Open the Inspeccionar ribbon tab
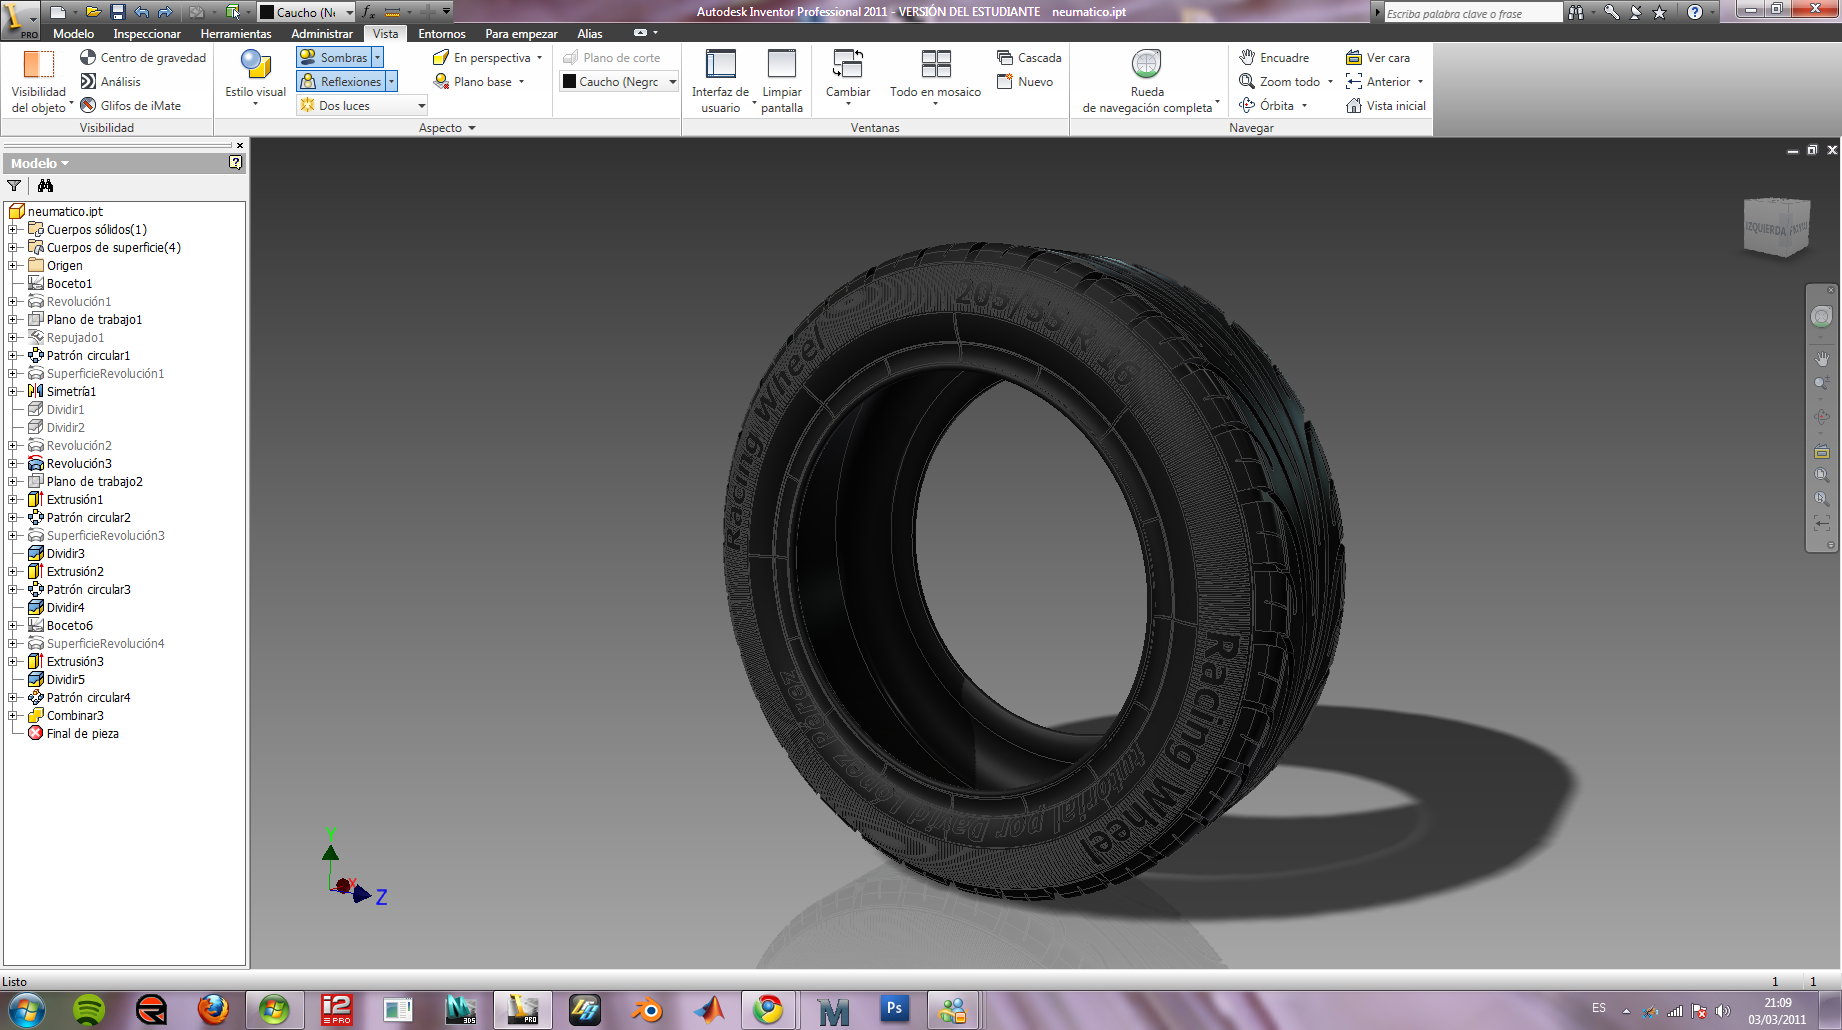This screenshot has width=1842, height=1030. pyautogui.click(x=147, y=34)
